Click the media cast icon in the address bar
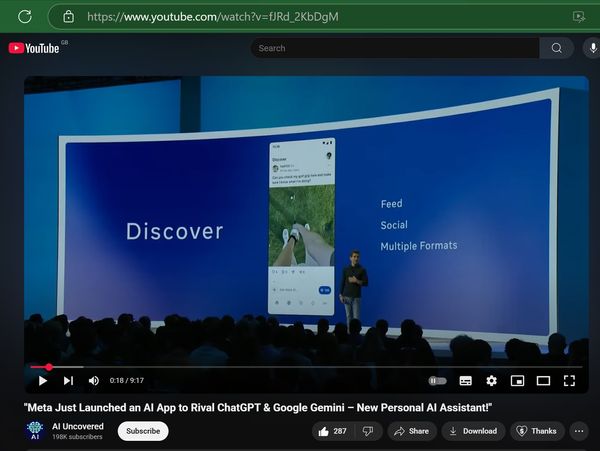 point(578,17)
